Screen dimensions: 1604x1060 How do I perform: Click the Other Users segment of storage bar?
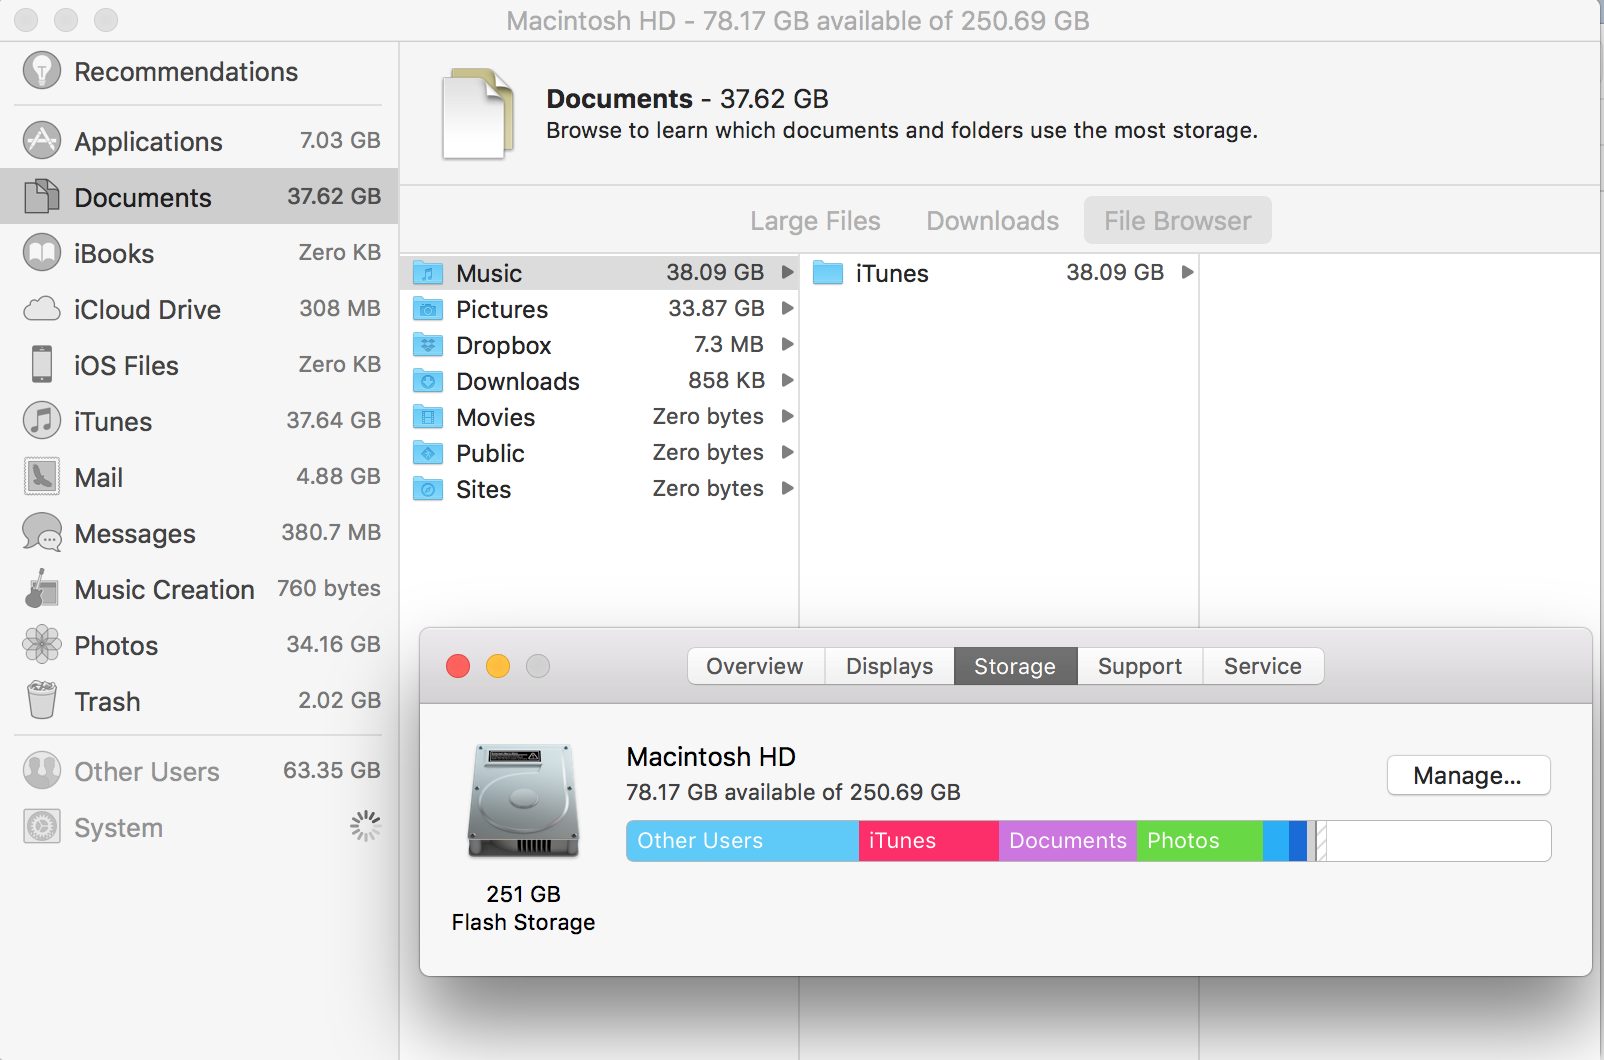click(742, 841)
